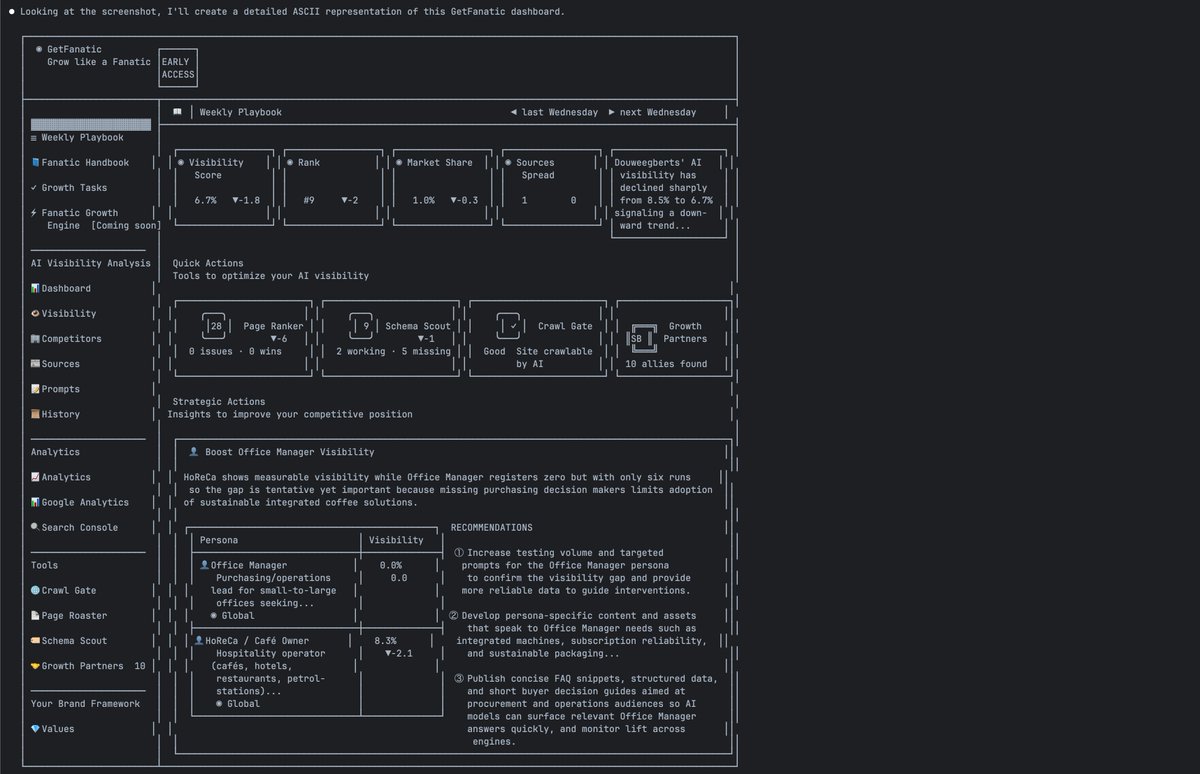Click the Your Brand Framework section label
The height and width of the screenshot is (774, 1200).
tap(85, 703)
